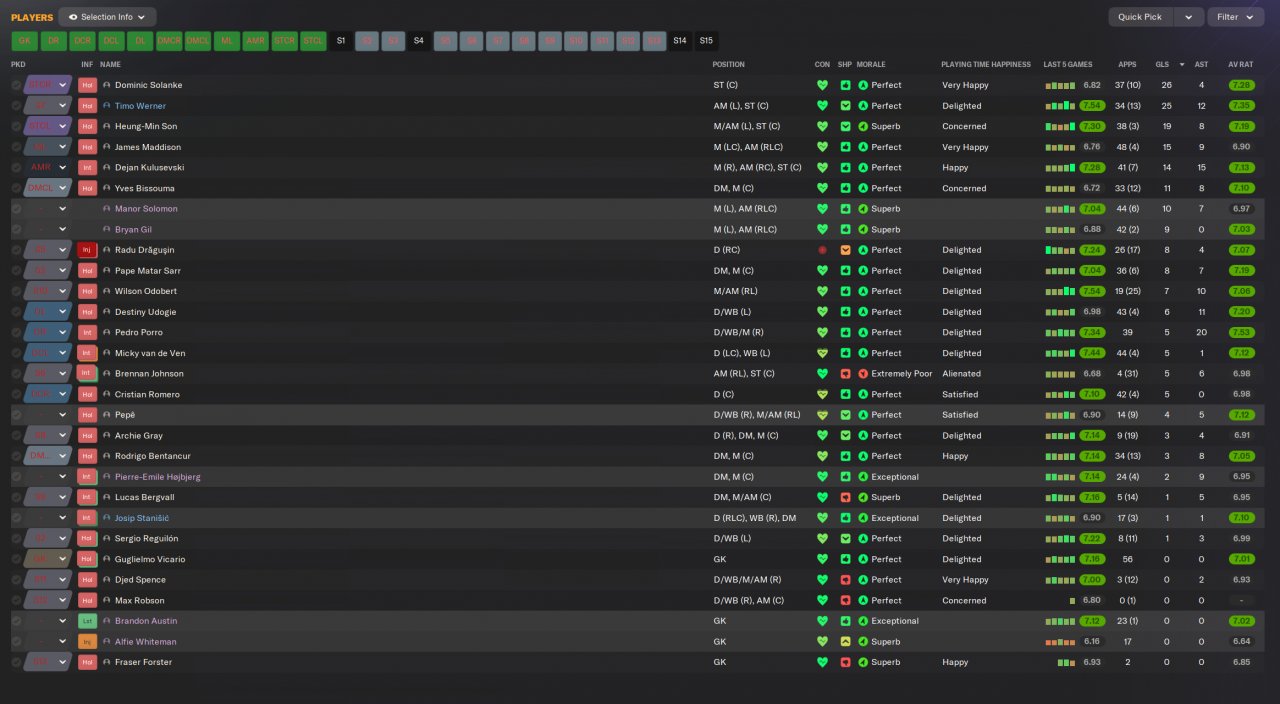Toggle the picked checkmark for Cristian Romero
Screen dimensions: 1280x704
click(16, 394)
